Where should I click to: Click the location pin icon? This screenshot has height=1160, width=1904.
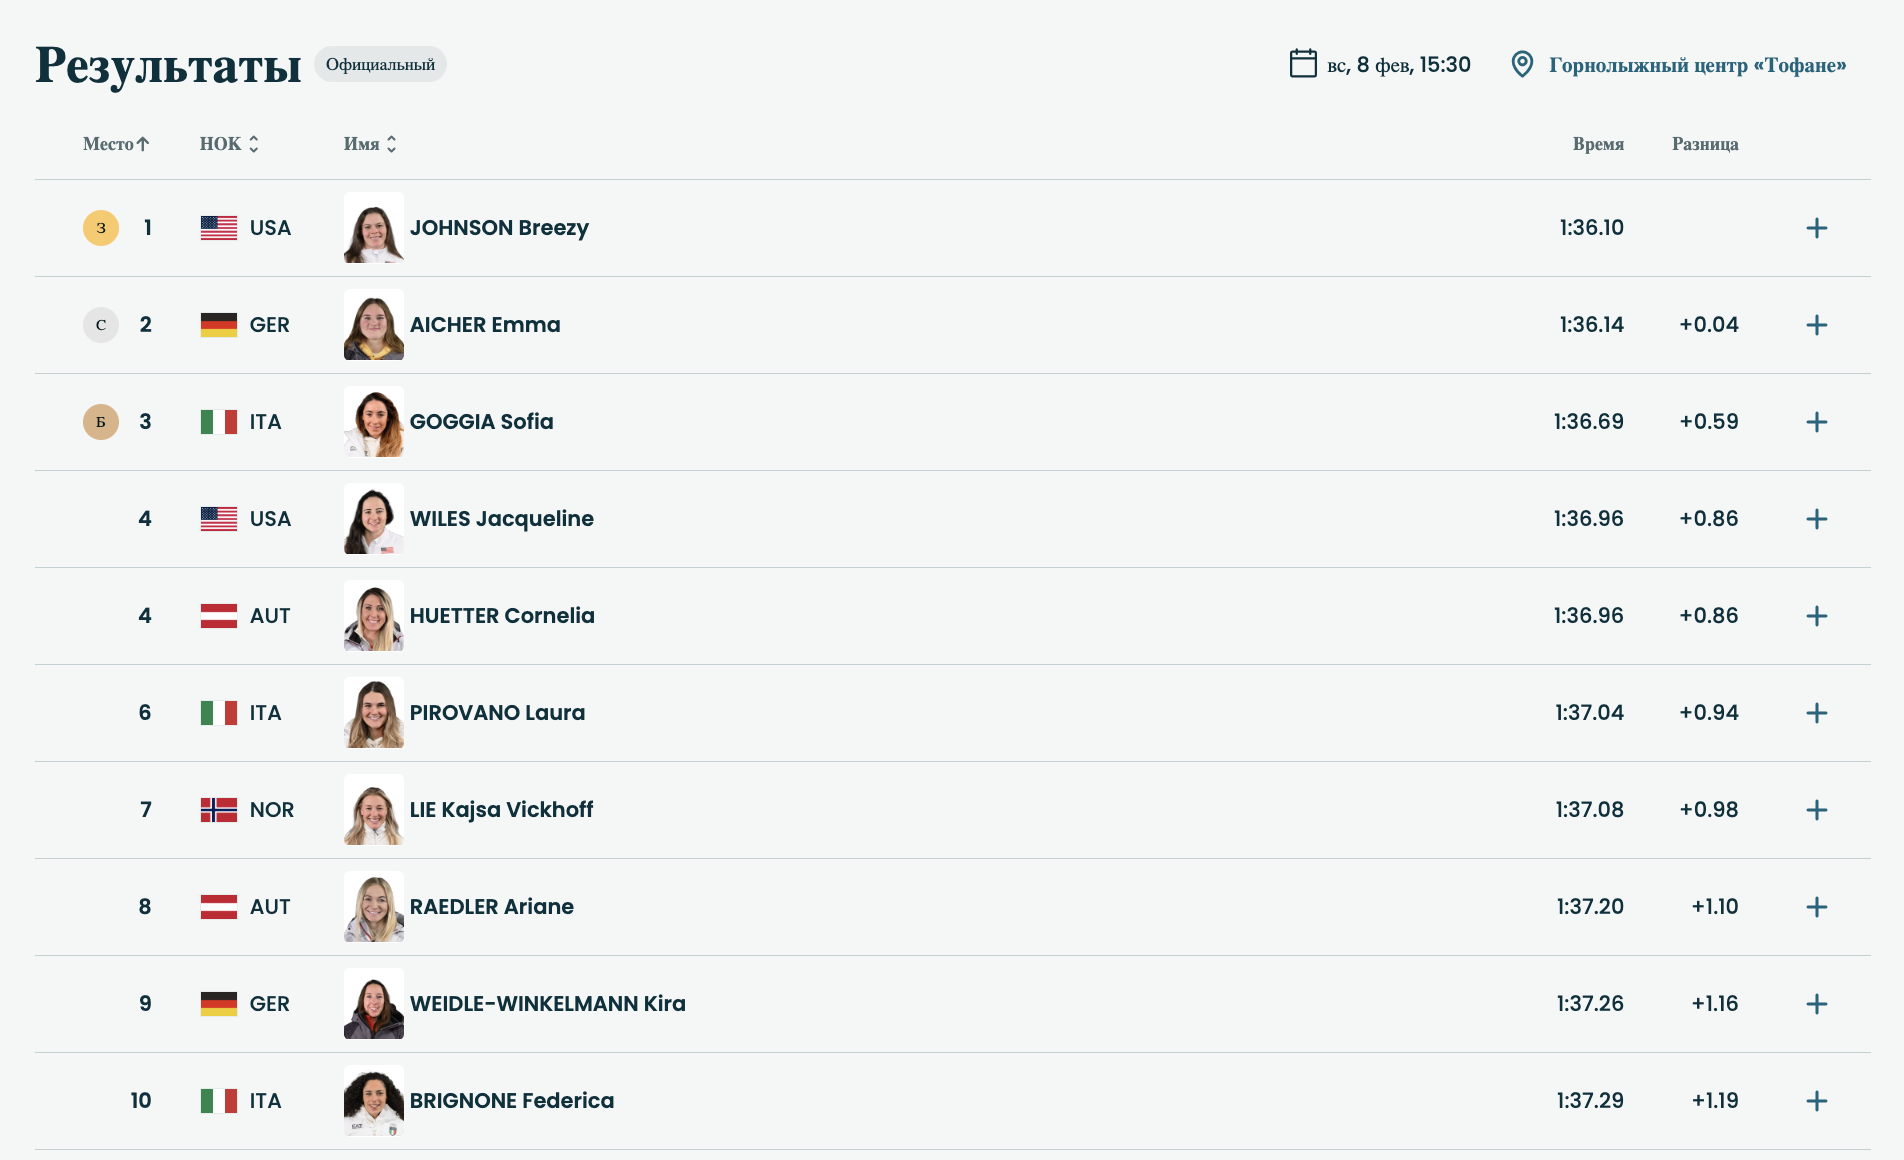click(1521, 64)
